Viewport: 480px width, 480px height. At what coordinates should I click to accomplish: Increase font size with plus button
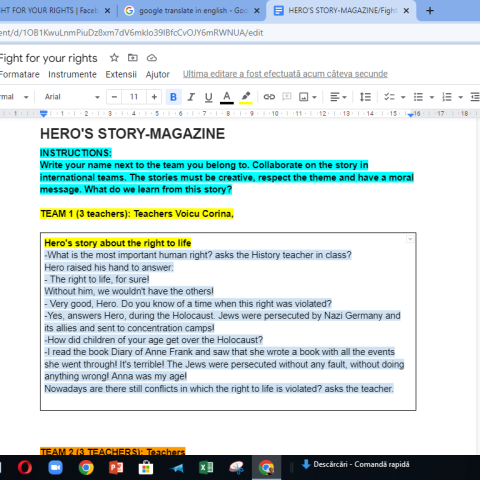[x=154, y=97]
